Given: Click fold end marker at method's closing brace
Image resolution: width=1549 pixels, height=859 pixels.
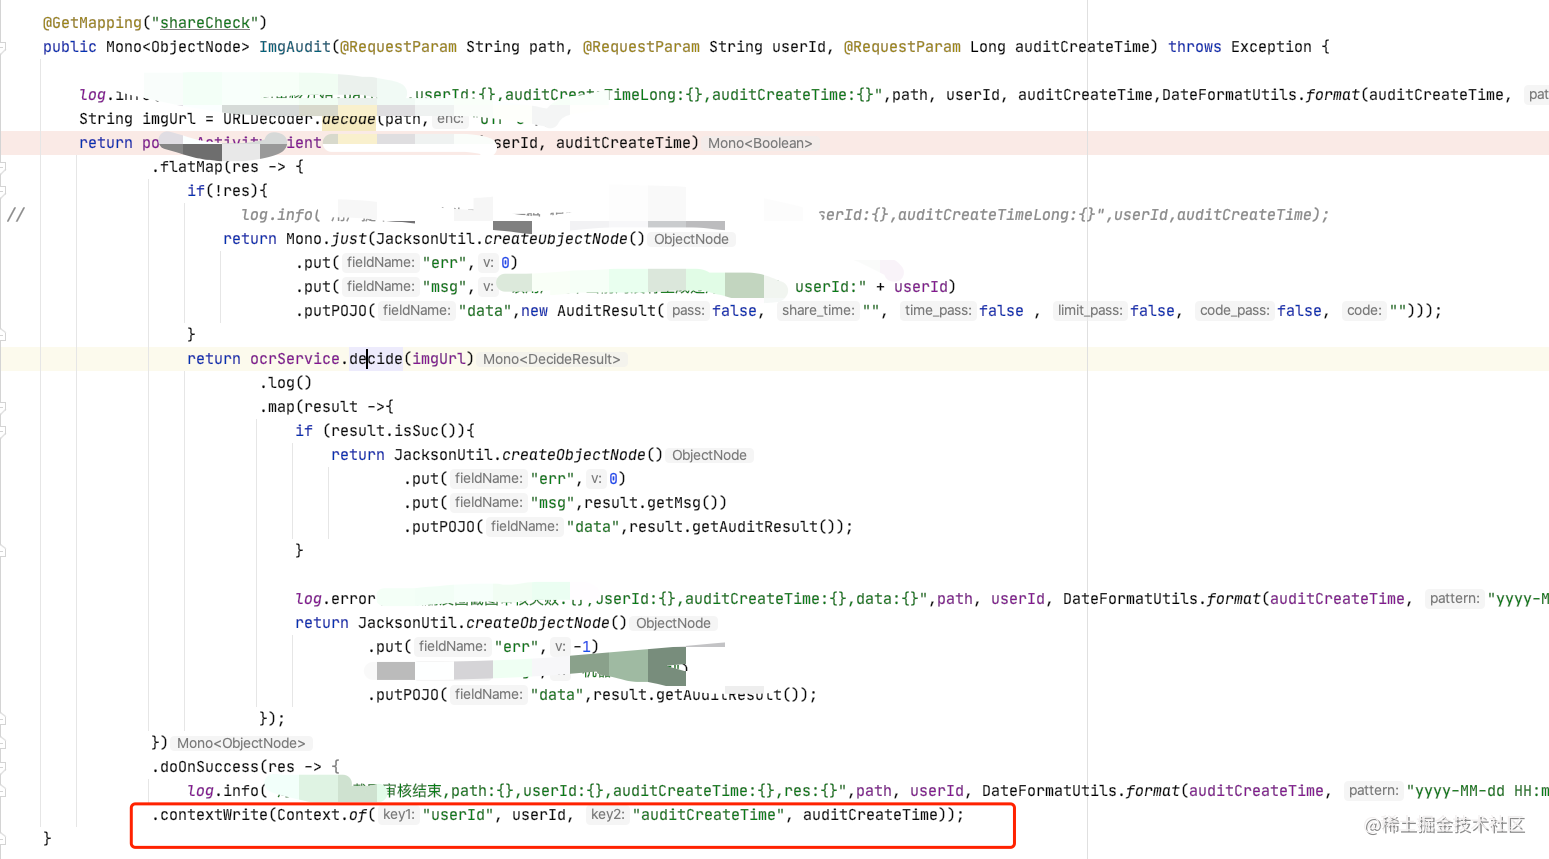Looking at the screenshot, I should click(3, 839).
